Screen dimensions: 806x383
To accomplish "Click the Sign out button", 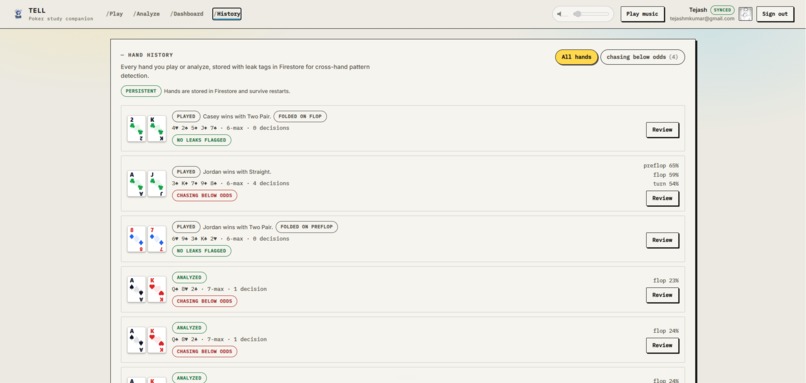I will point(775,14).
